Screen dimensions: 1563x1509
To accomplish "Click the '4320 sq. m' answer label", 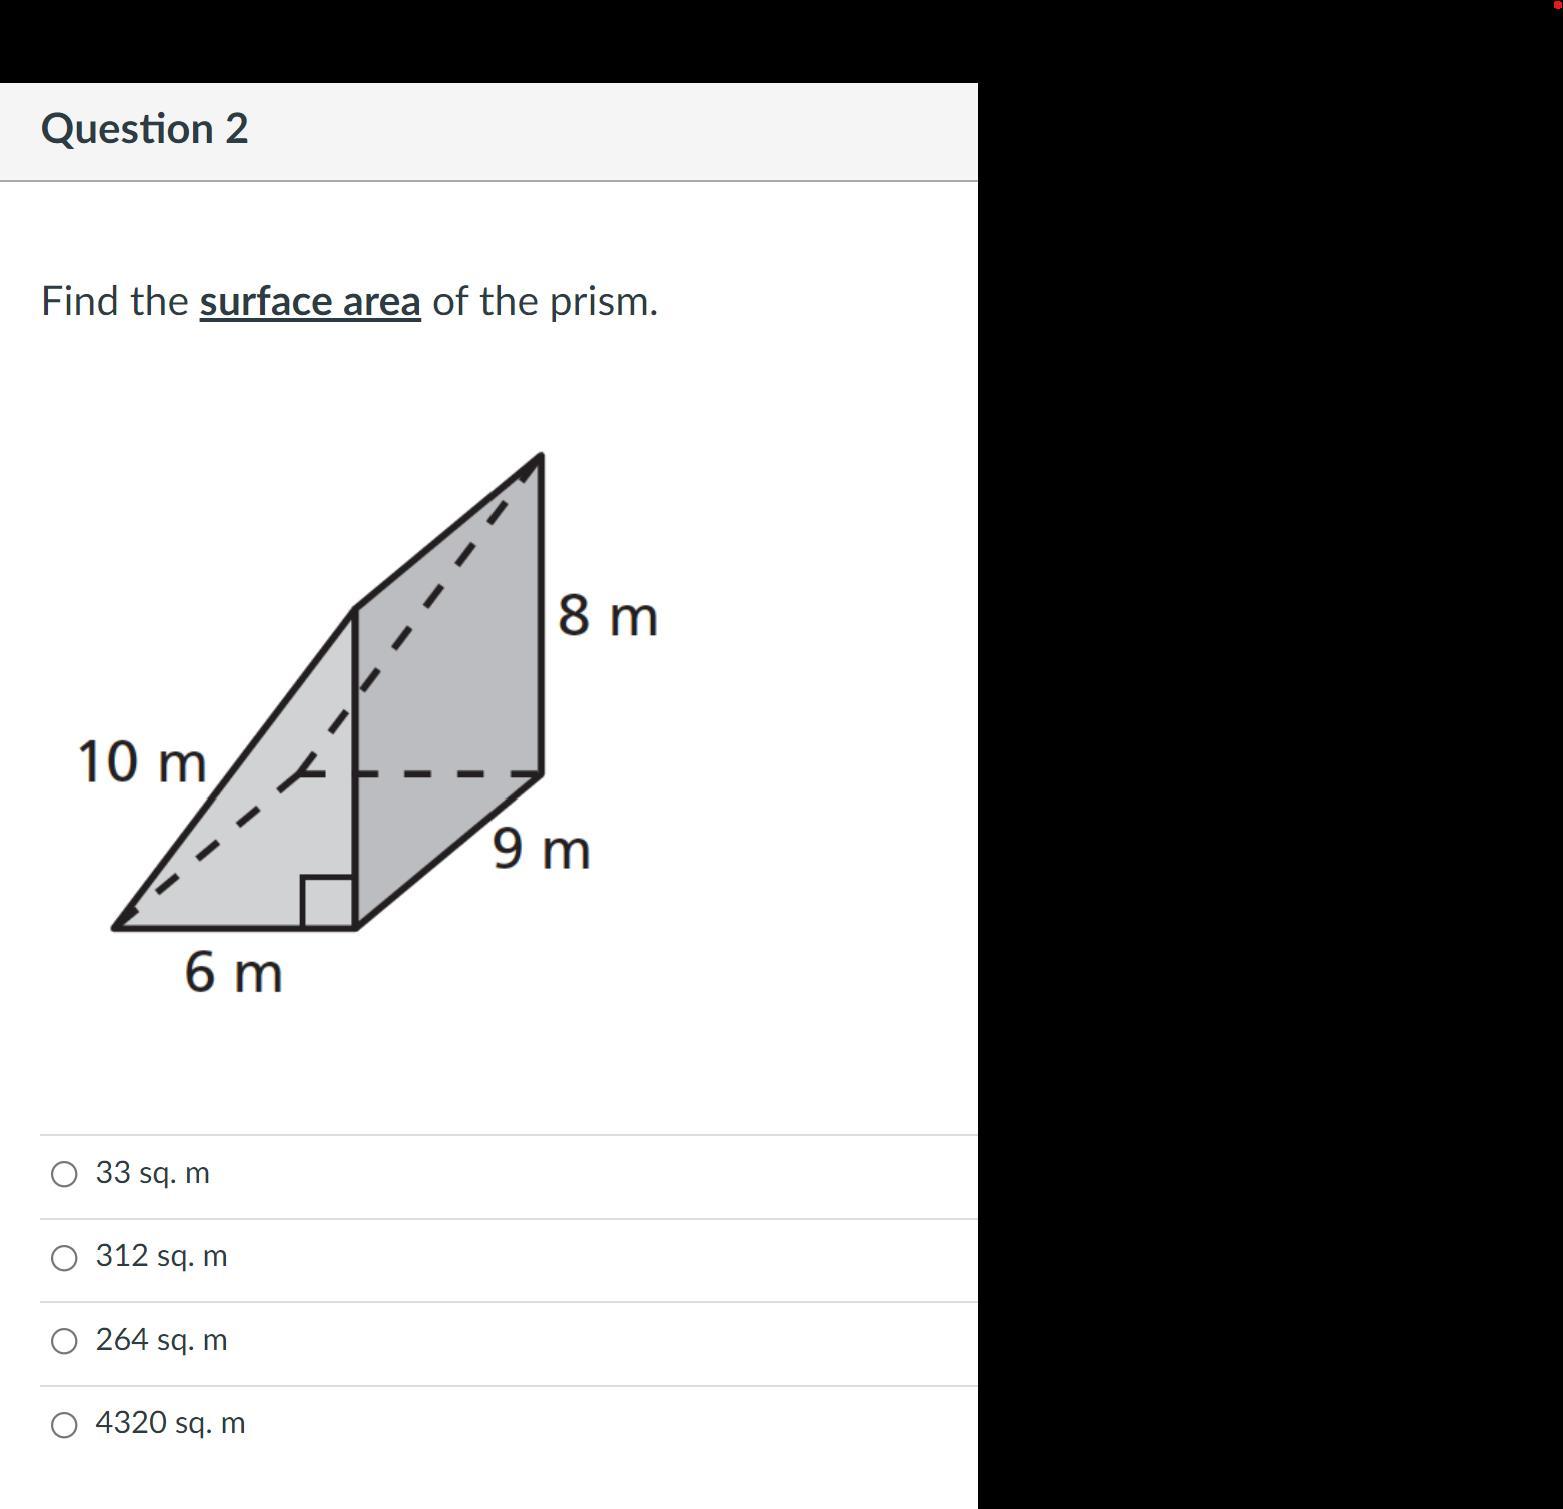I will 171,1423.
